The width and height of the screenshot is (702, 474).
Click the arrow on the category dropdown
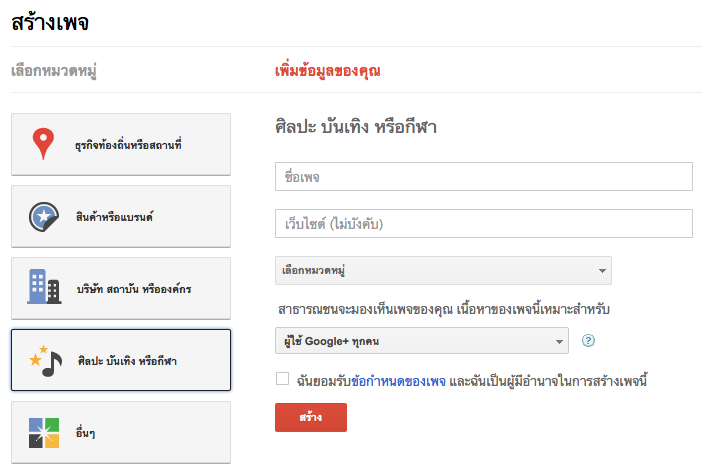point(602,271)
